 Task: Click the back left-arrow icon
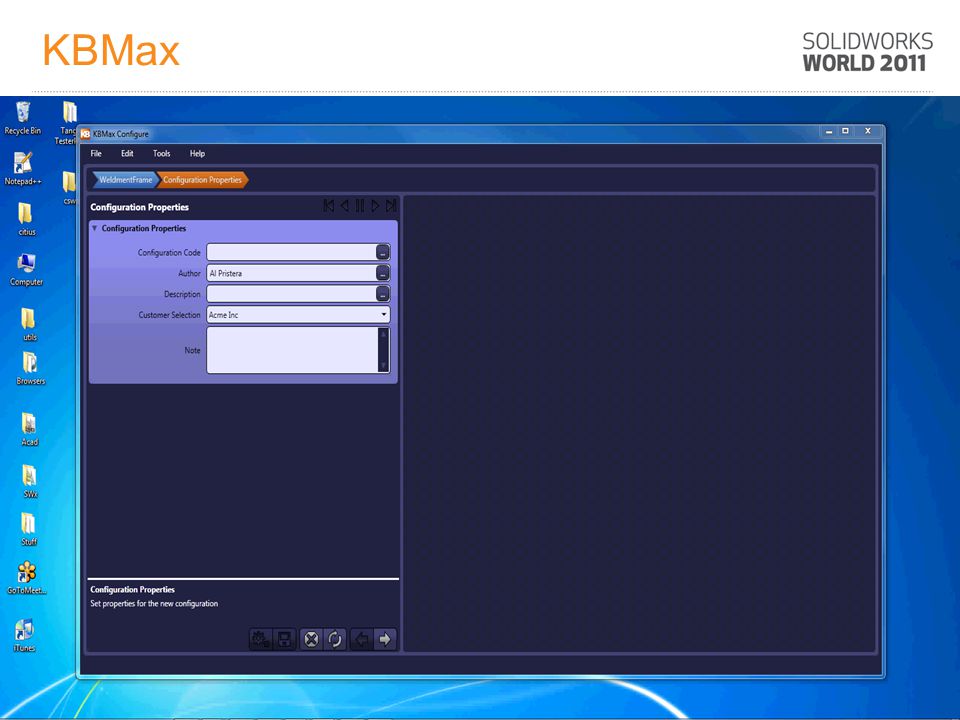click(x=361, y=640)
